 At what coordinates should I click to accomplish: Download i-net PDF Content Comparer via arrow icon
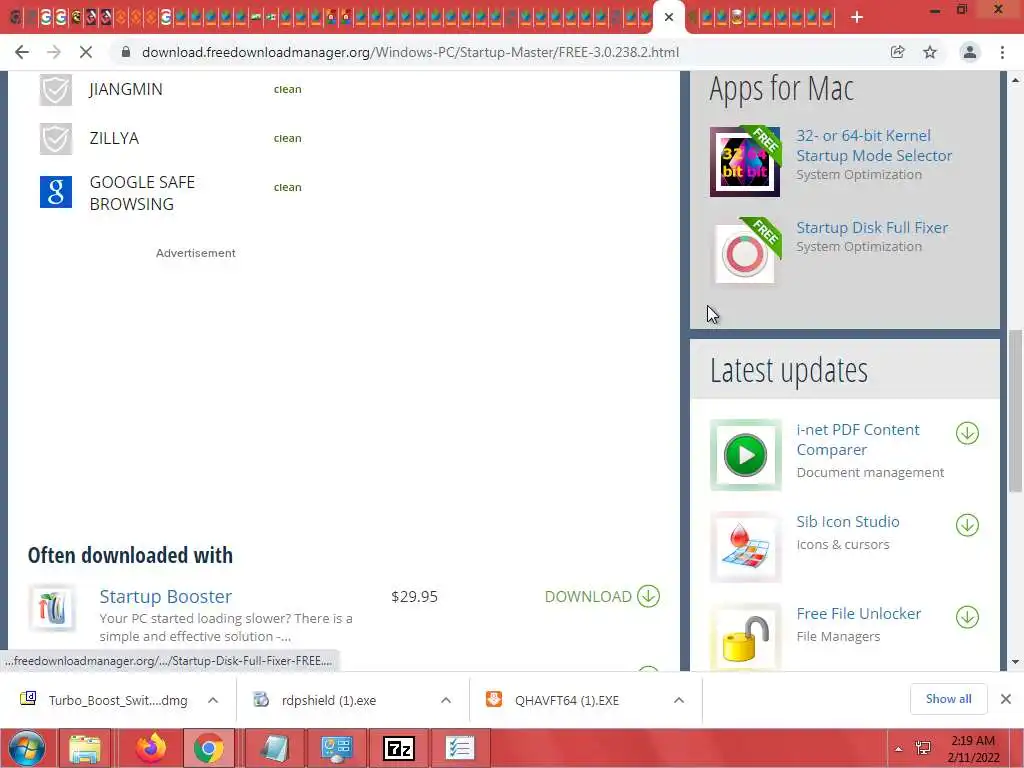click(967, 433)
